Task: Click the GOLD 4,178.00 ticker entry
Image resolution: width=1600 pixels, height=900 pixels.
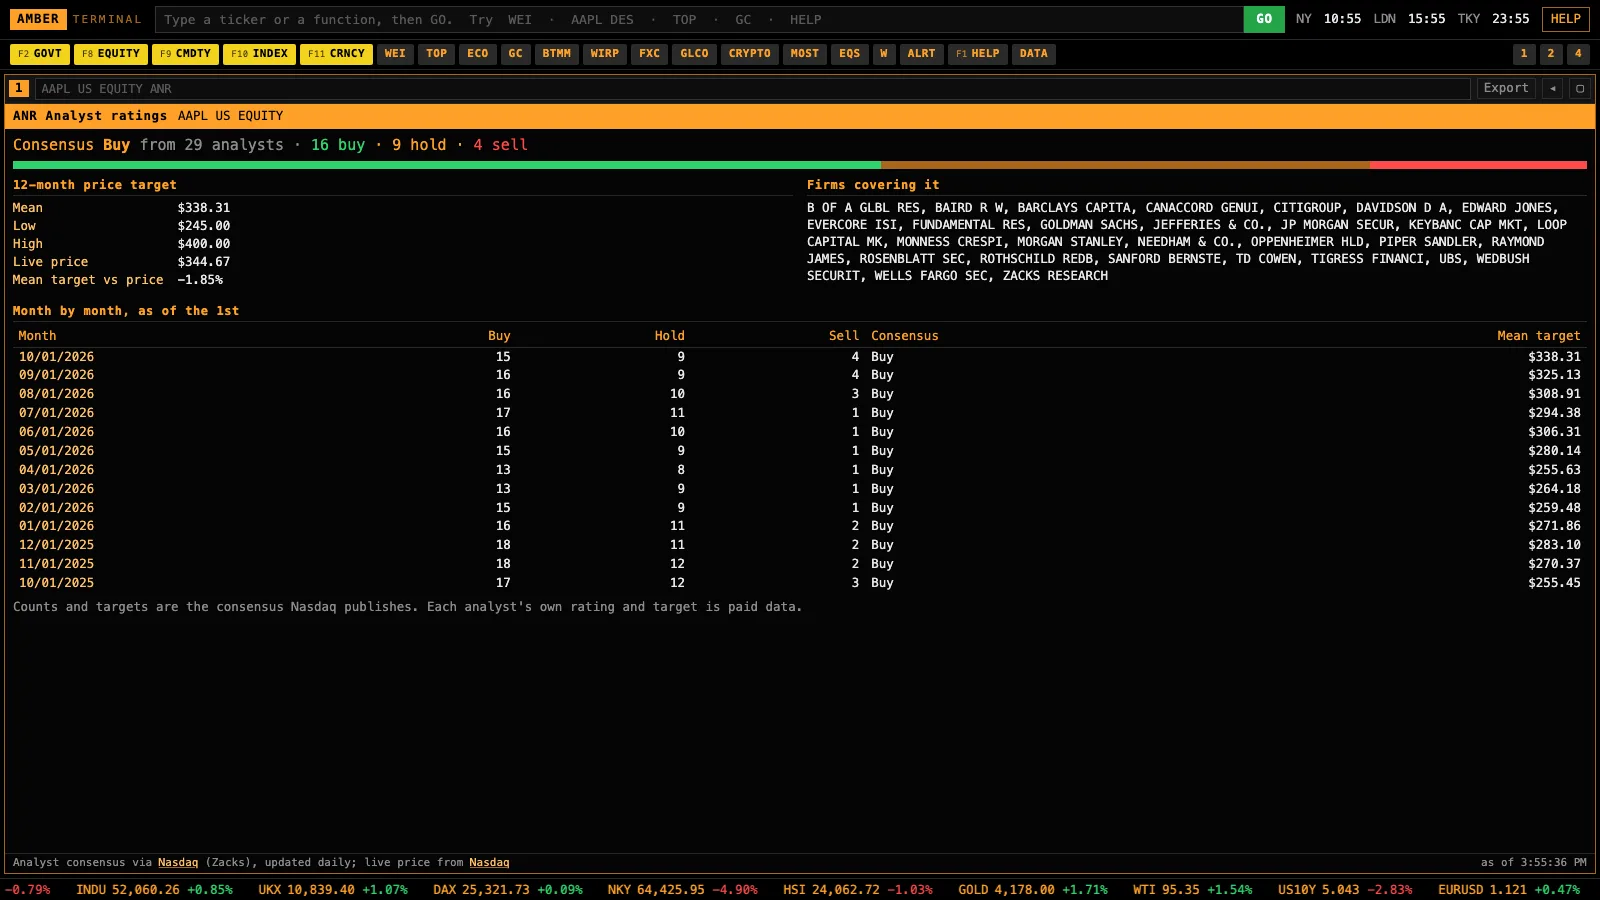Action: 1033,890
